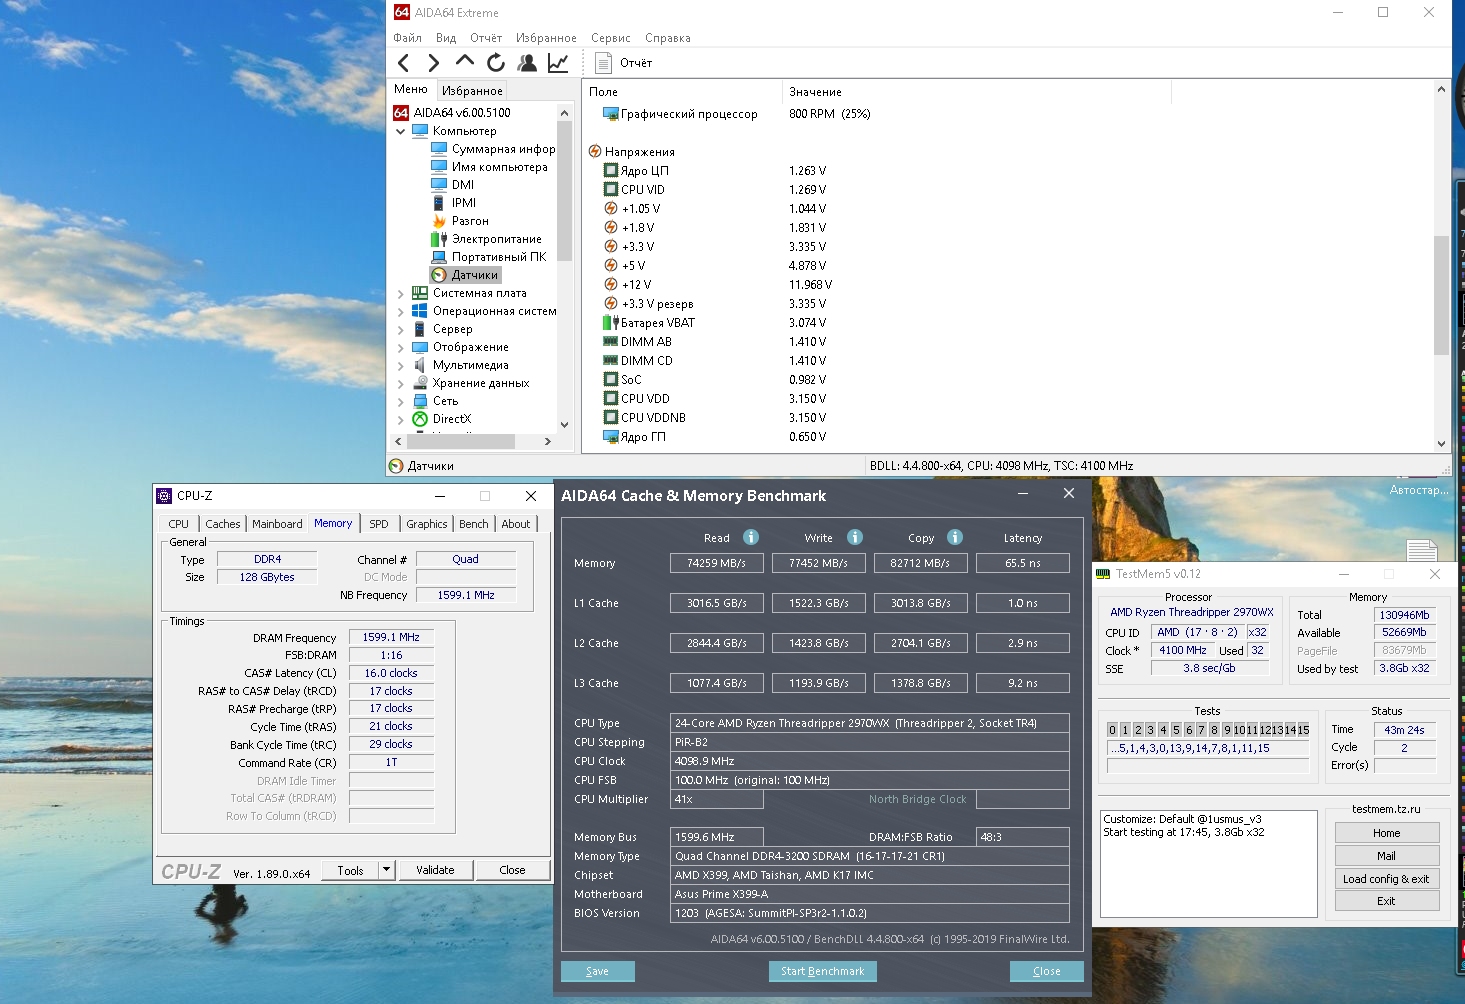
Task: Open the Graphics tab in CPU-Z
Action: coord(427,524)
